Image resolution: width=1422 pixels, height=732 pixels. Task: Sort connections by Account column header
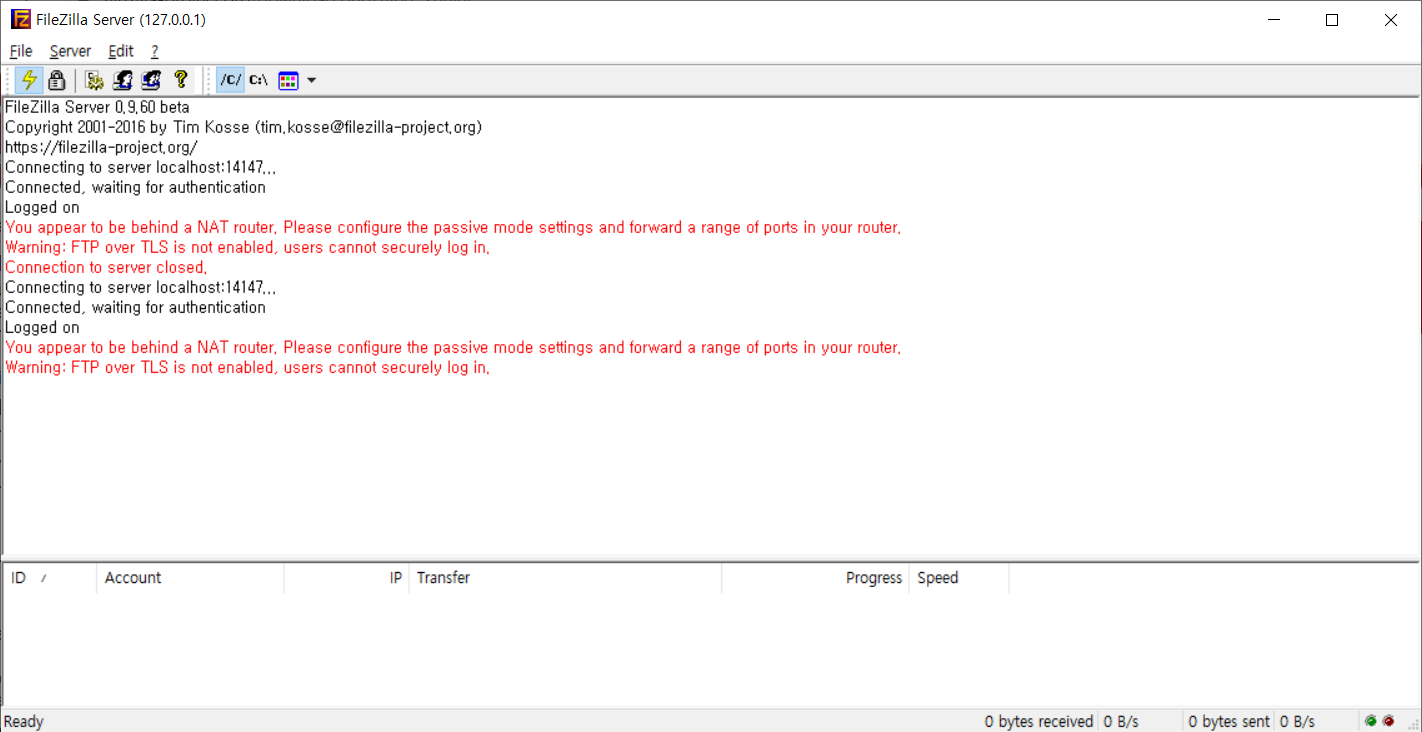click(190, 578)
